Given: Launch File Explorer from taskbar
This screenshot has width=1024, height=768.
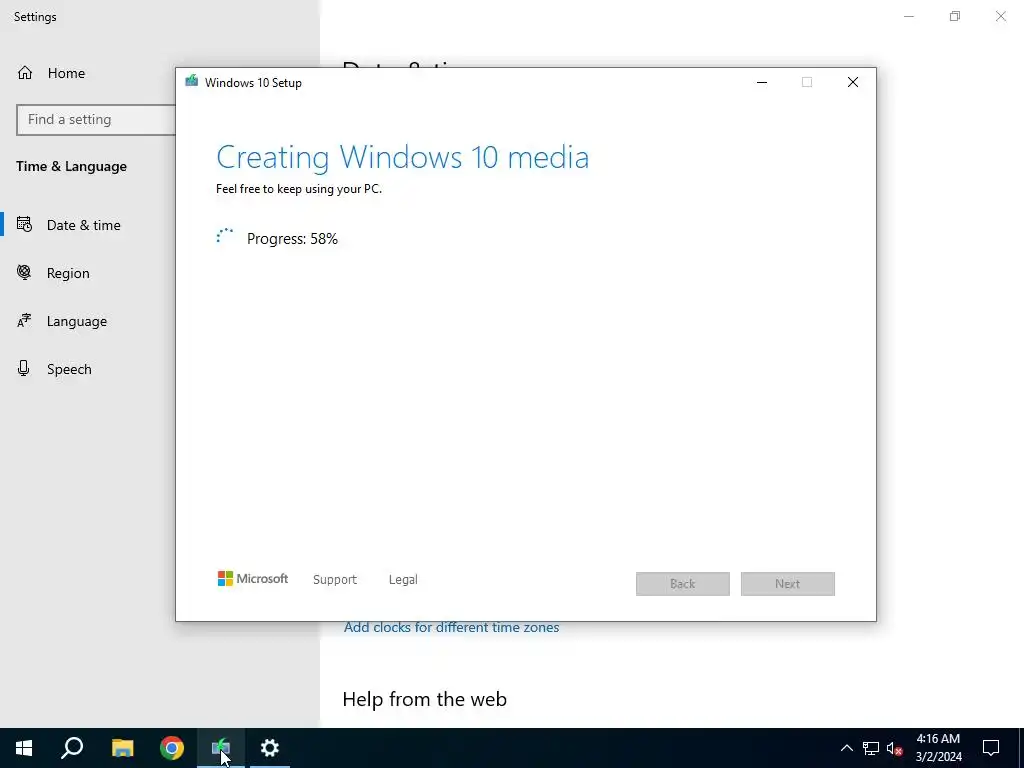Looking at the screenshot, I should coord(122,748).
